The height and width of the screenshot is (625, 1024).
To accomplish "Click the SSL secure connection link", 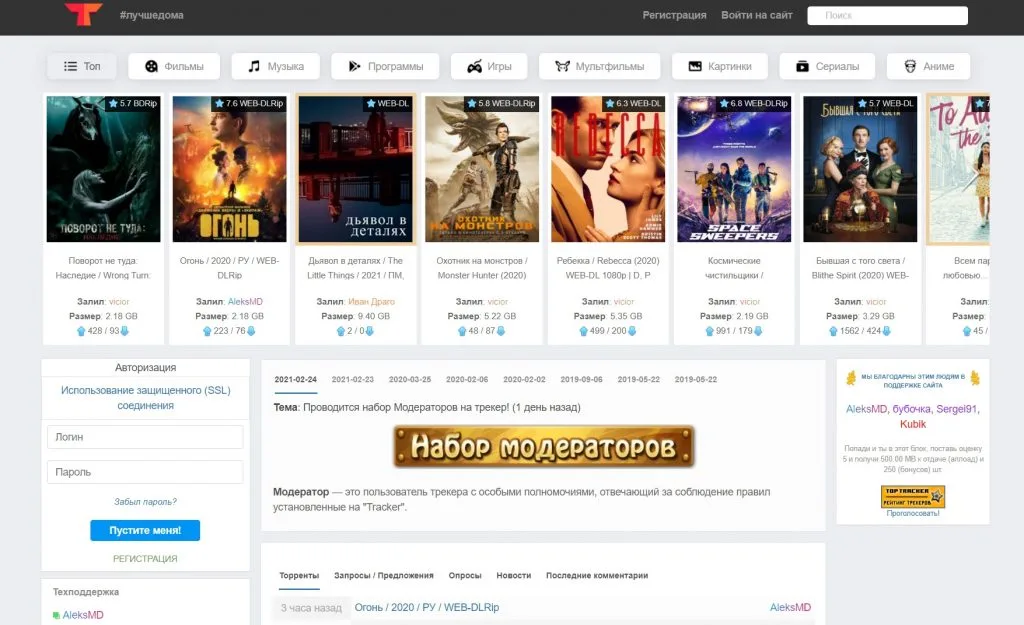I will point(146,398).
